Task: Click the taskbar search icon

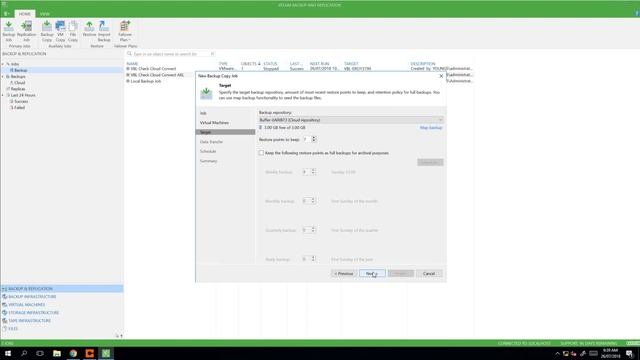Action: pyautogui.click(x=24, y=353)
